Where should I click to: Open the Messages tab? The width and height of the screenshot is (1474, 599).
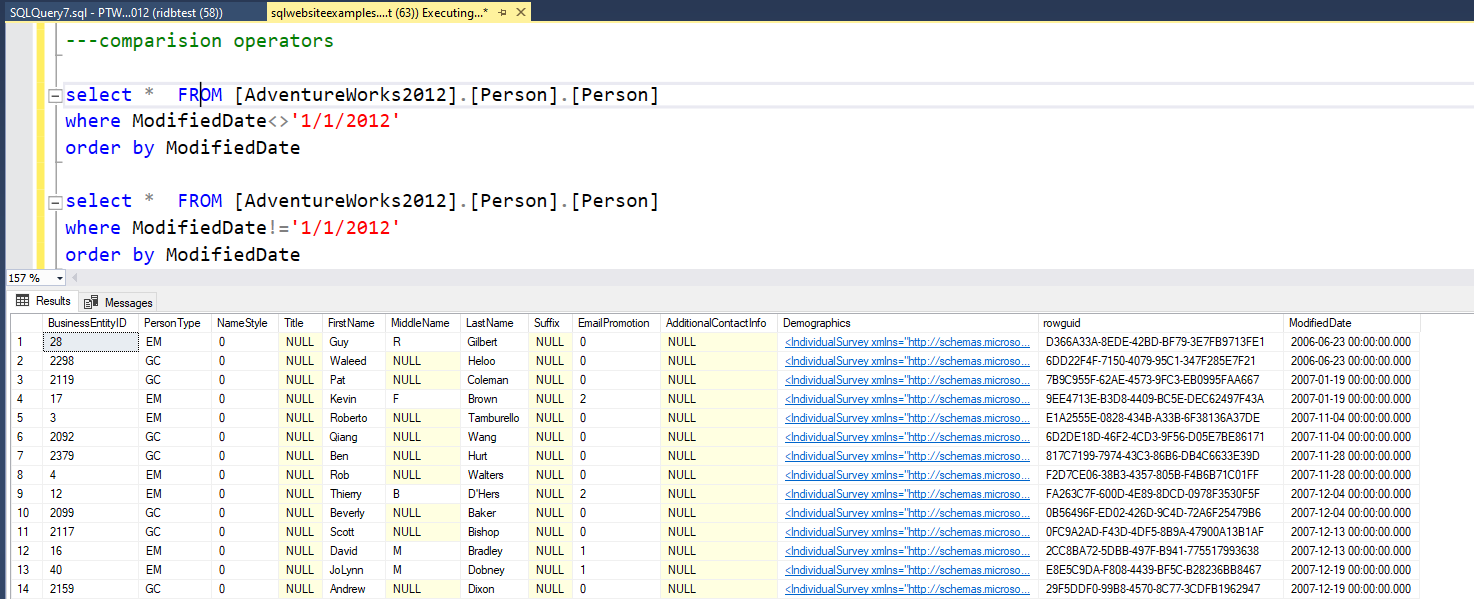coord(118,302)
